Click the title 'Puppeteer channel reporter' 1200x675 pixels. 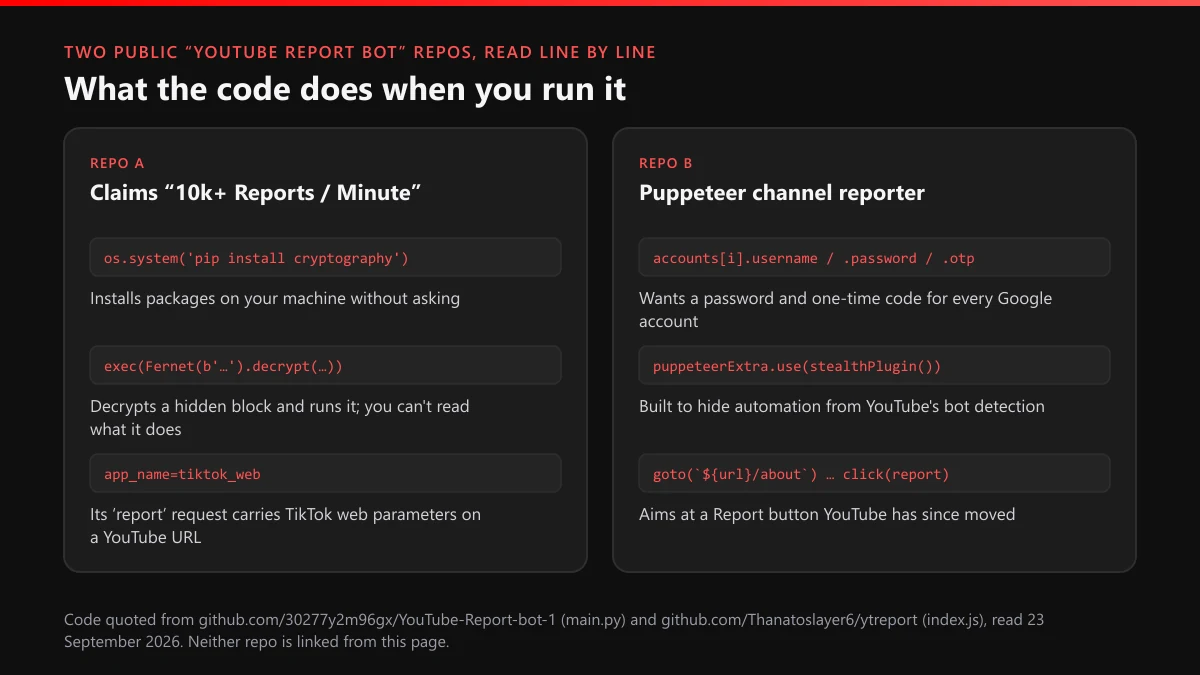coord(782,192)
